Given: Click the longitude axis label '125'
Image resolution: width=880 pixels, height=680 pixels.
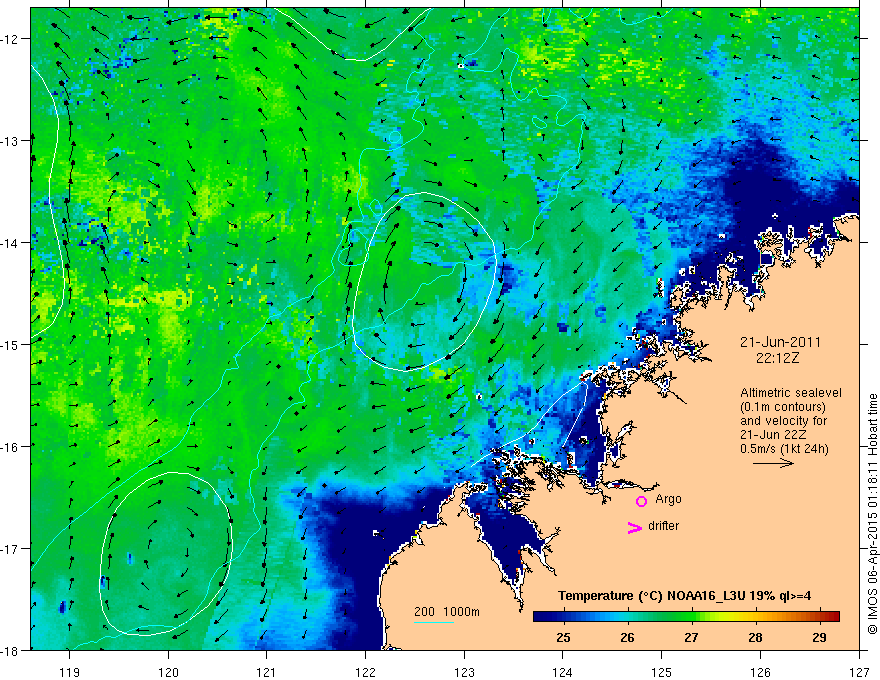Looking at the screenshot, I should click(x=662, y=672).
